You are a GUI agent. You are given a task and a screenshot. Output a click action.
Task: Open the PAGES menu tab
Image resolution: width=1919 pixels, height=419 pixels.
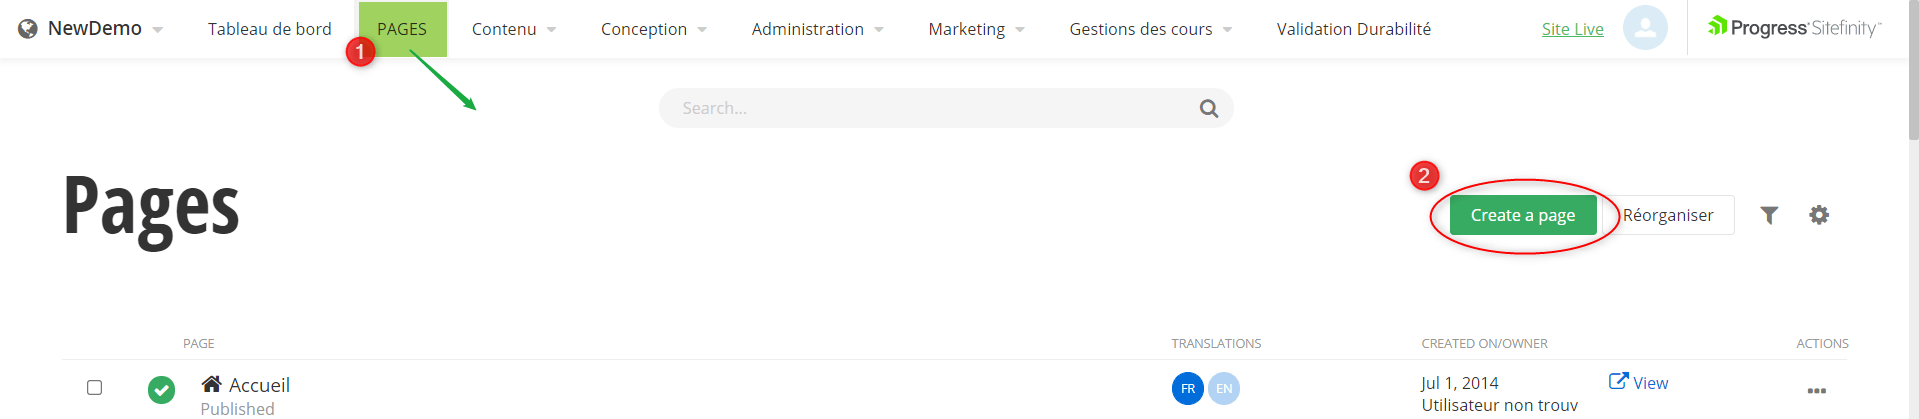[x=402, y=29]
